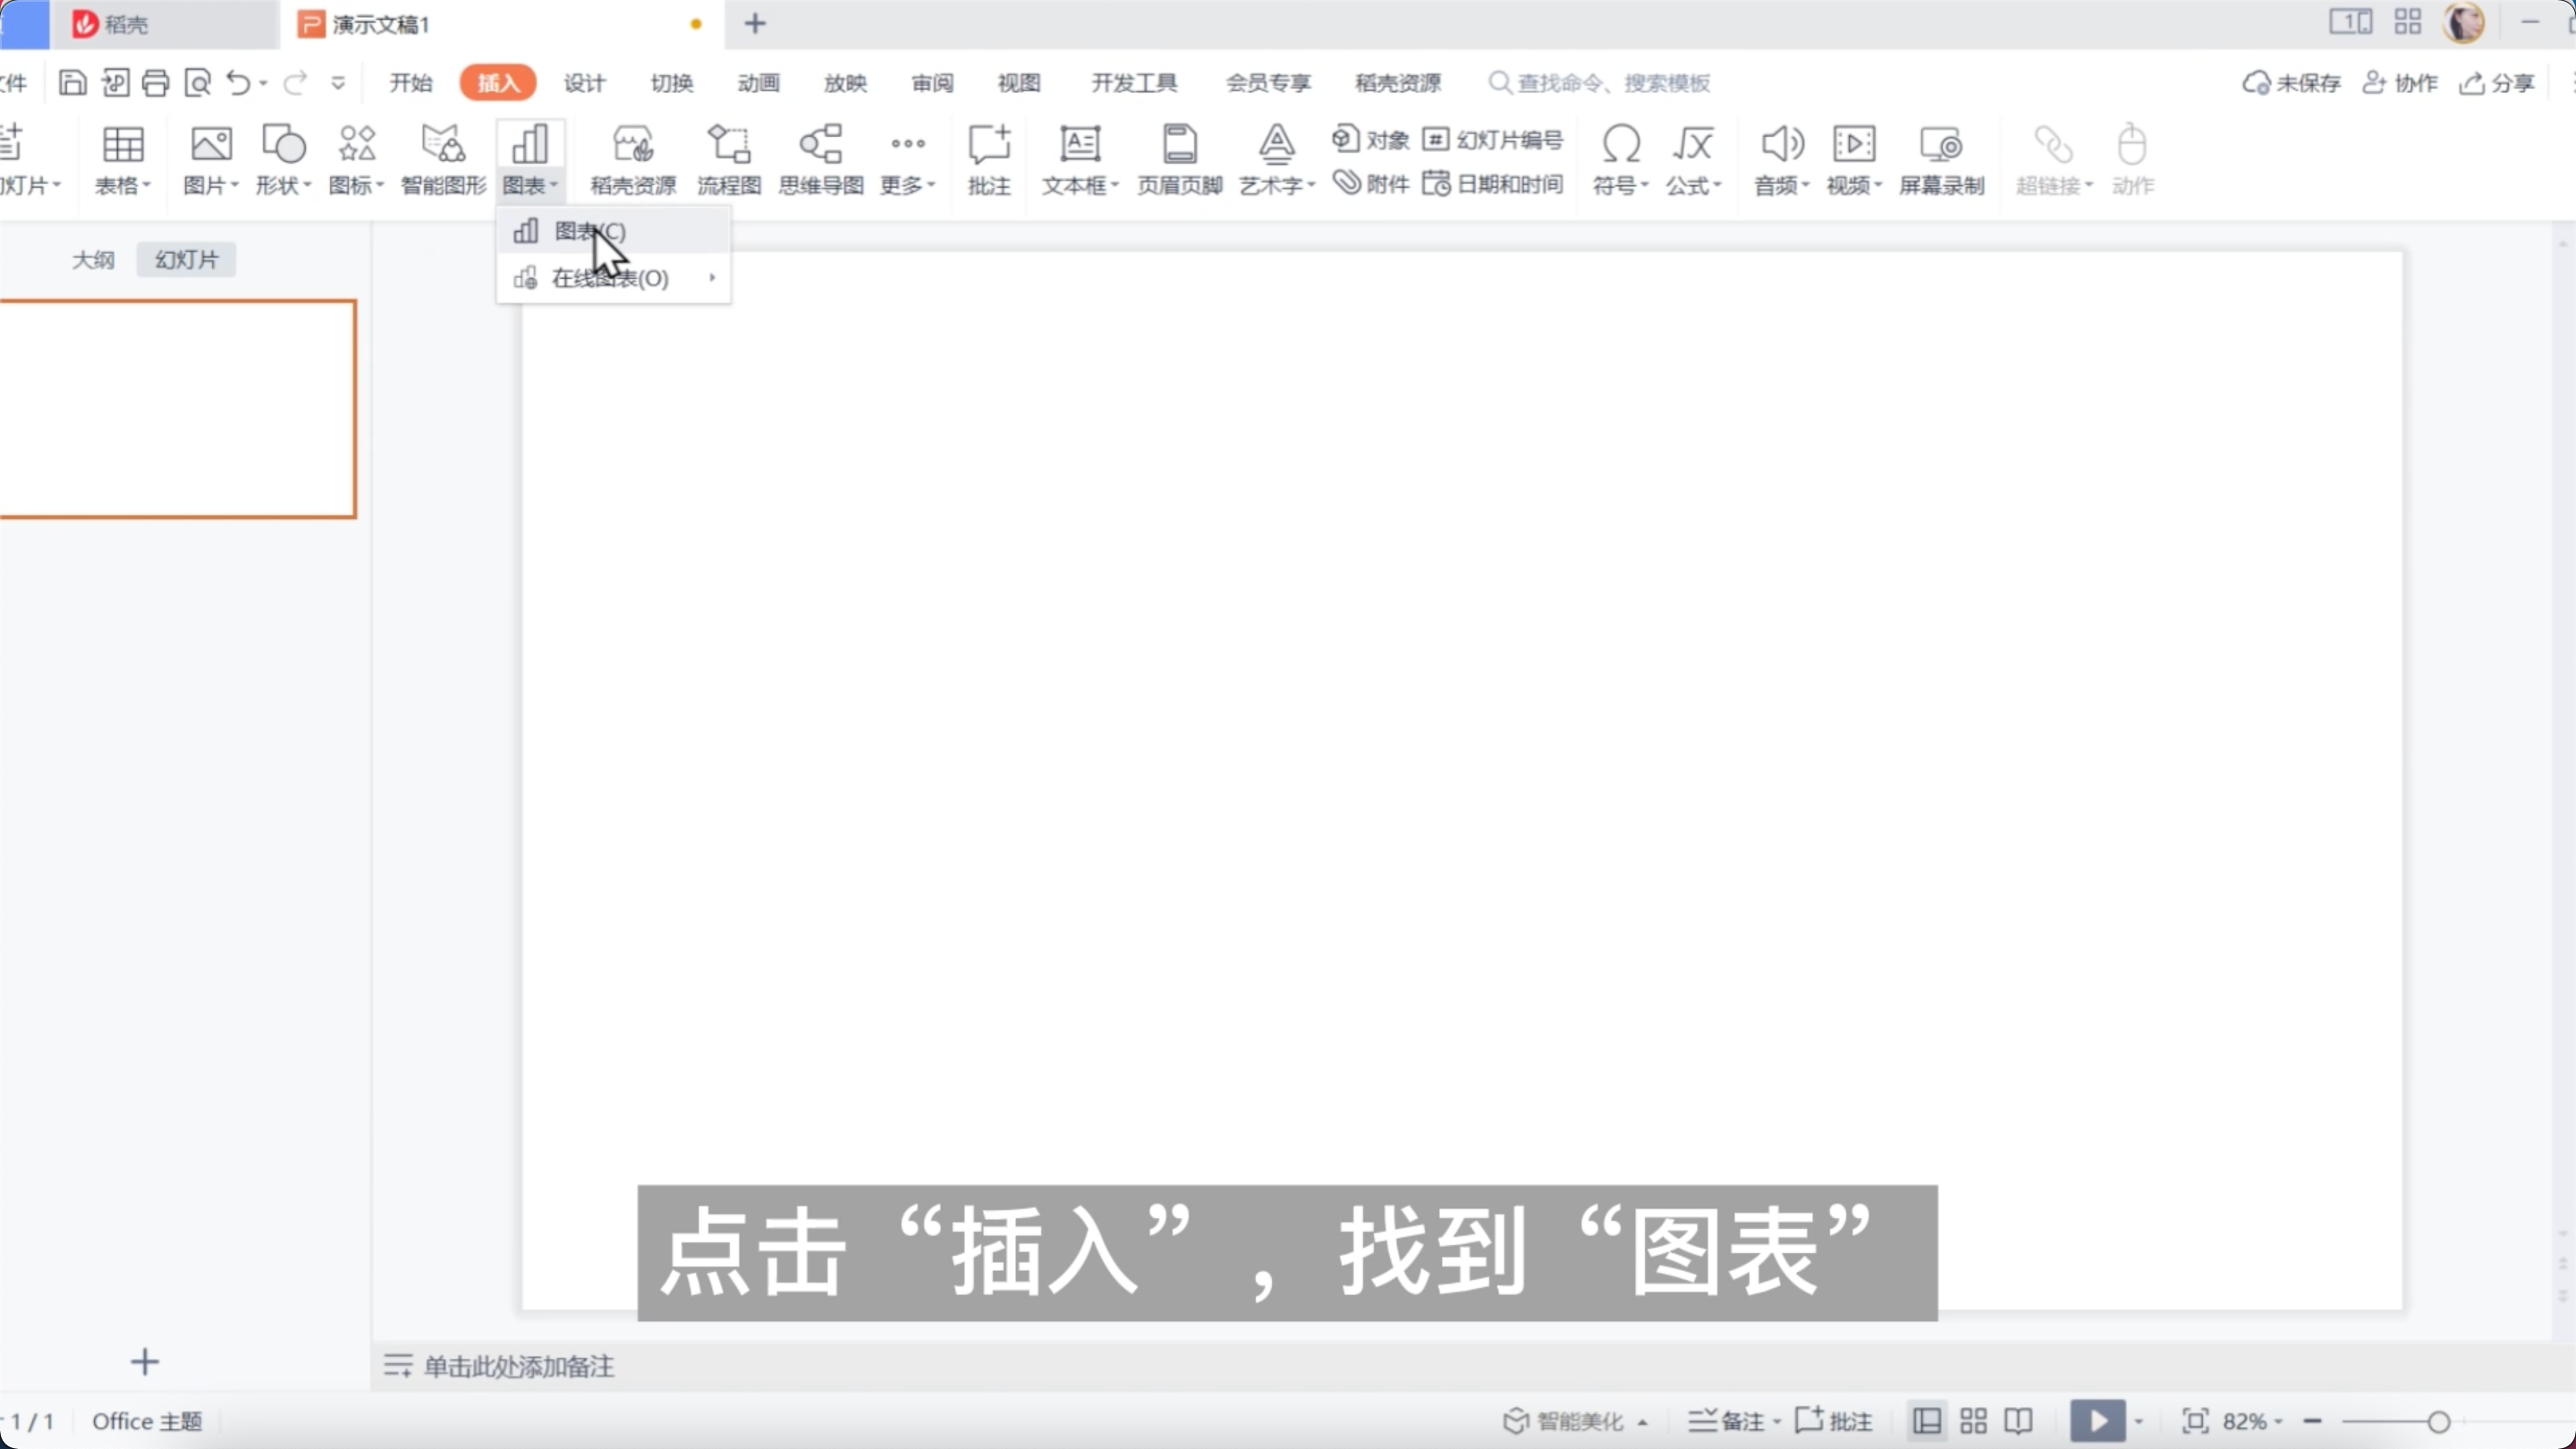Switch to the 动画 animation tab
Image resolution: width=2576 pixels, height=1449 pixels.
[758, 82]
